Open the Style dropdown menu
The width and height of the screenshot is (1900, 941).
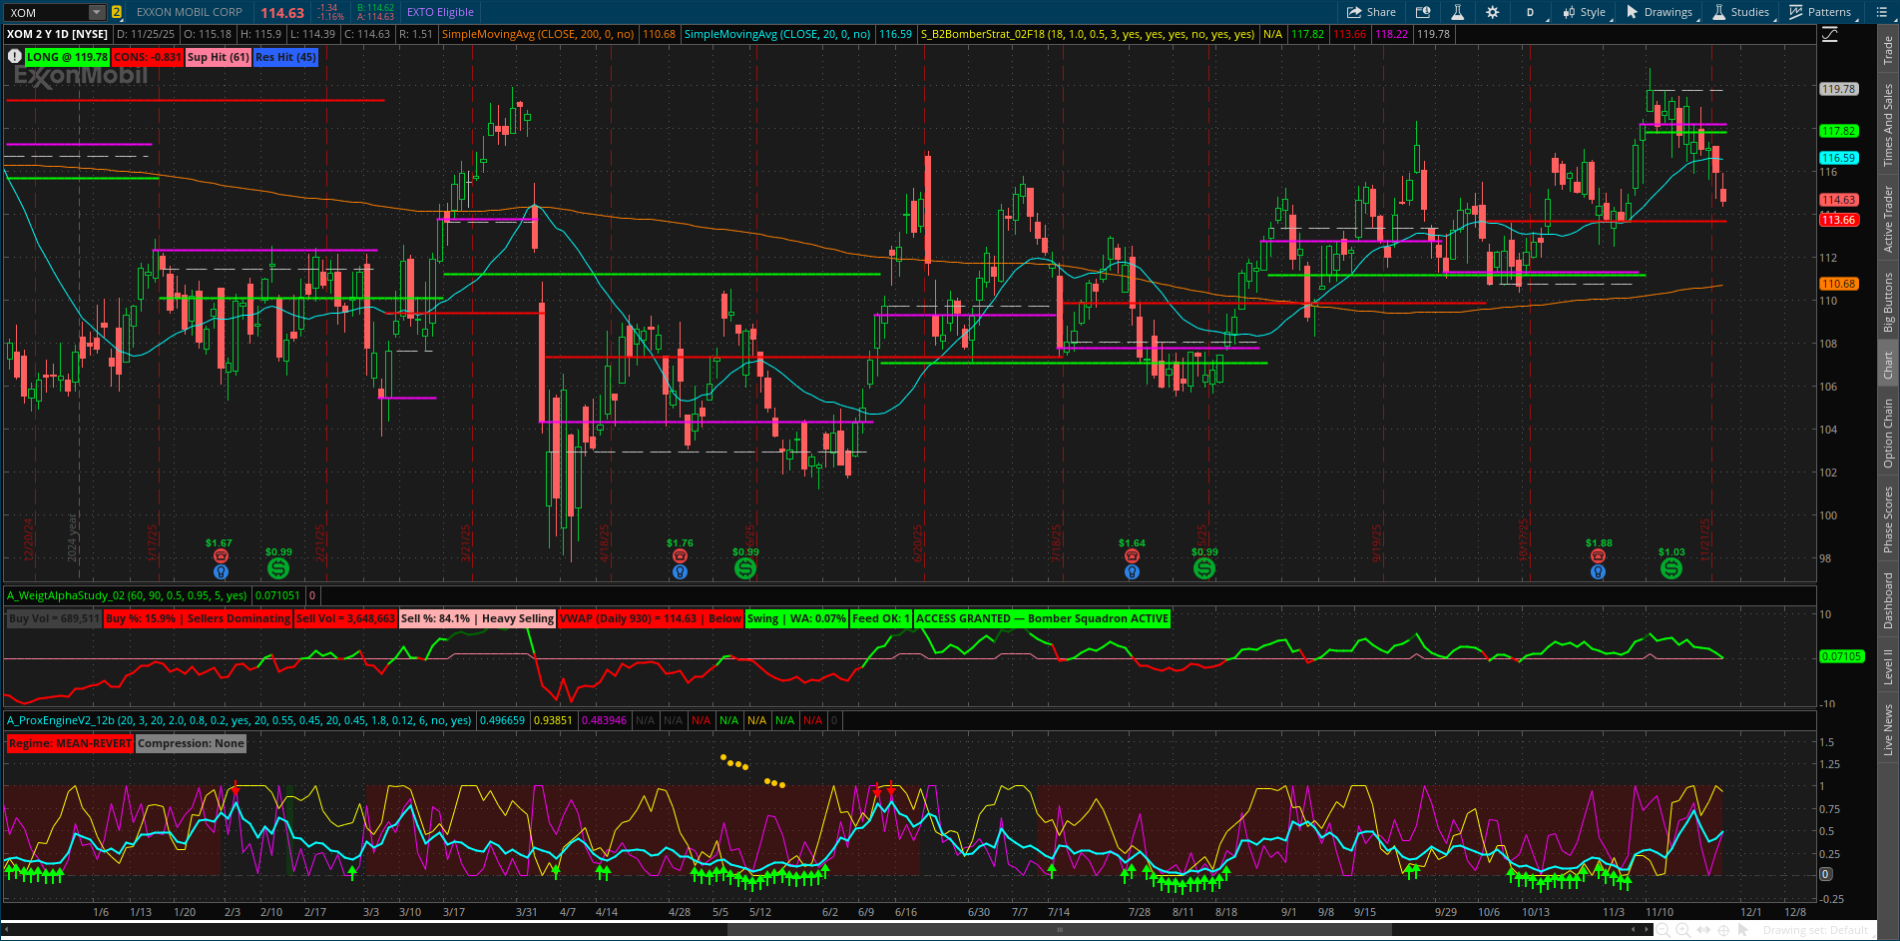point(1584,12)
